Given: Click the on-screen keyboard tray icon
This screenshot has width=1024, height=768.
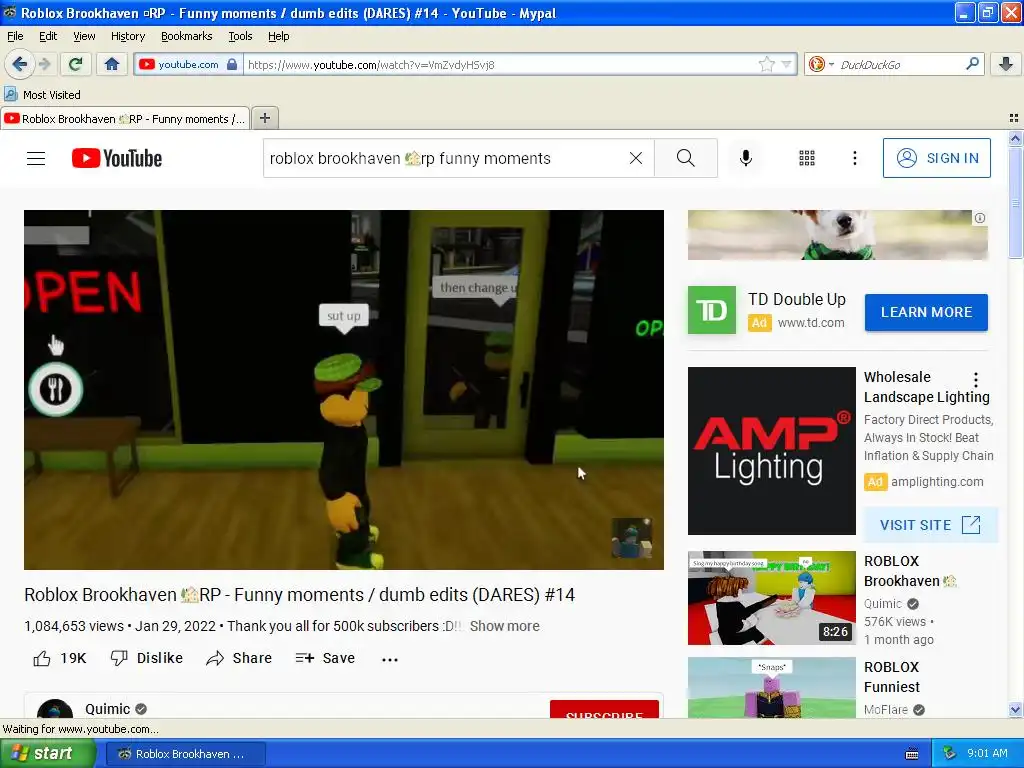Looking at the screenshot, I should coord(912,754).
